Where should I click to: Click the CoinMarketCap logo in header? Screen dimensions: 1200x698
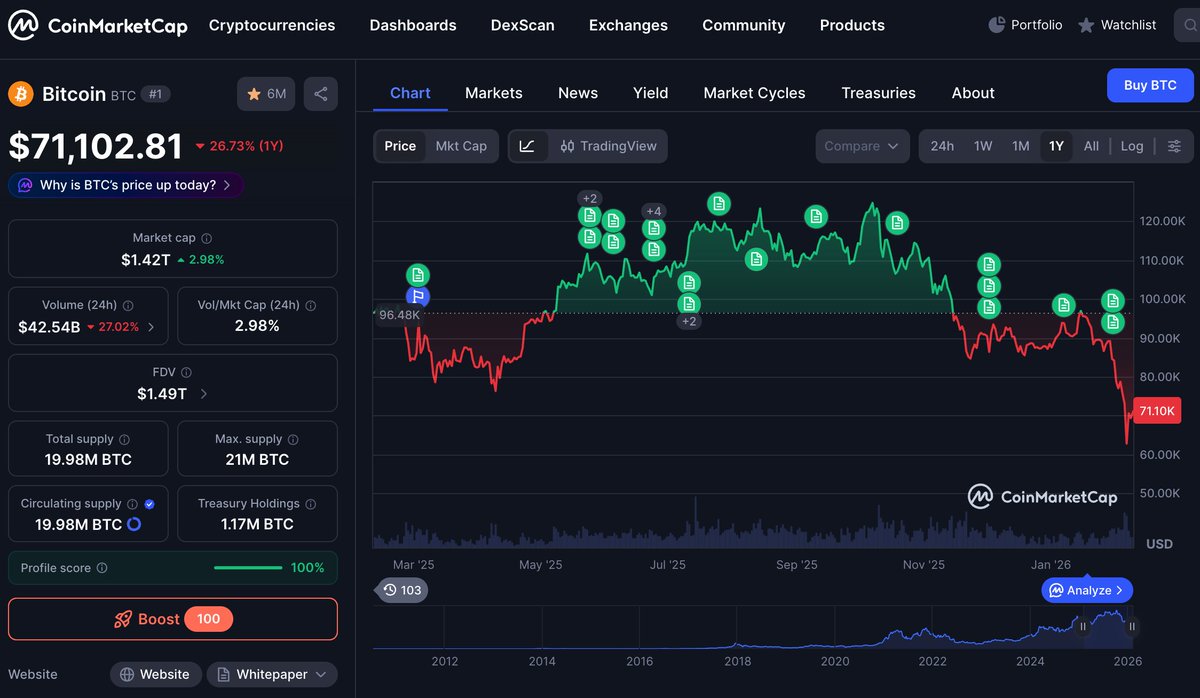click(98, 26)
